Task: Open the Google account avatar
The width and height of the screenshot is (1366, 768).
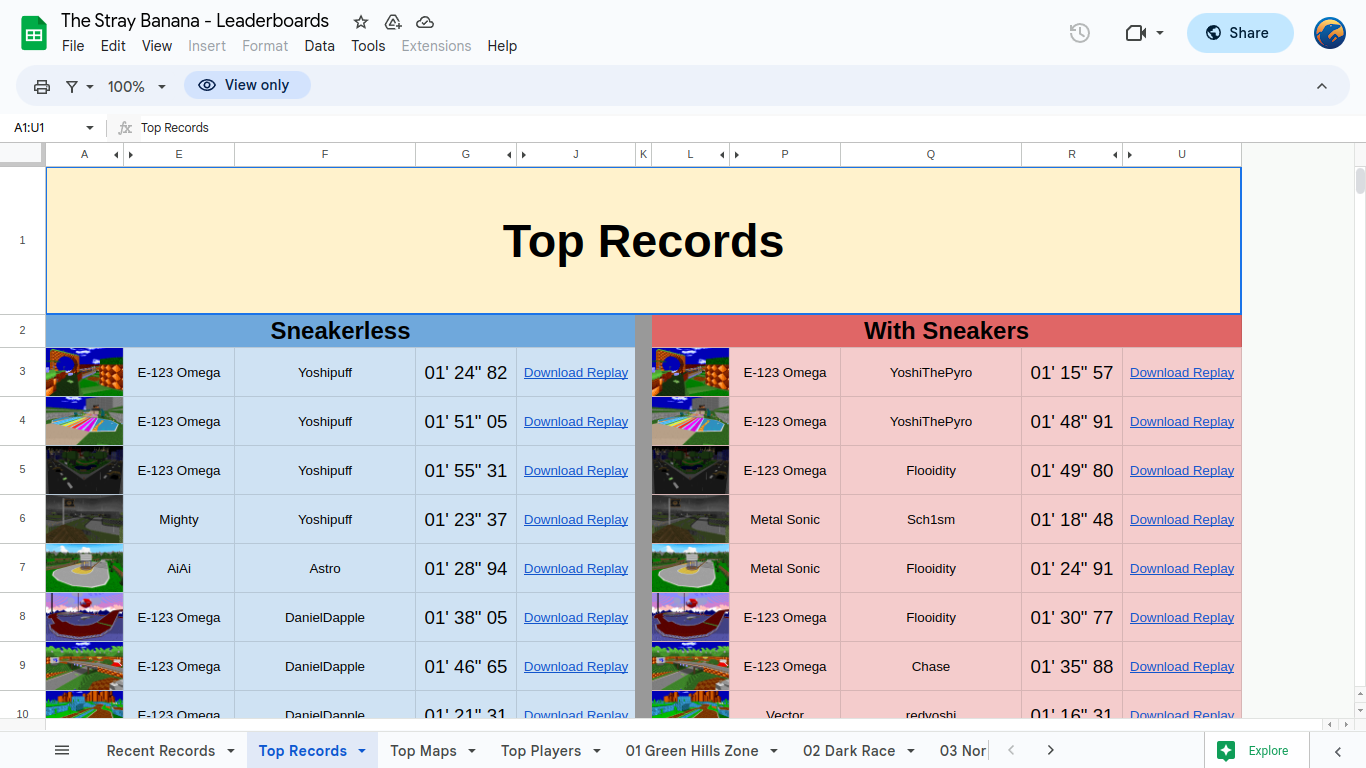Action: click(x=1330, y=33)
